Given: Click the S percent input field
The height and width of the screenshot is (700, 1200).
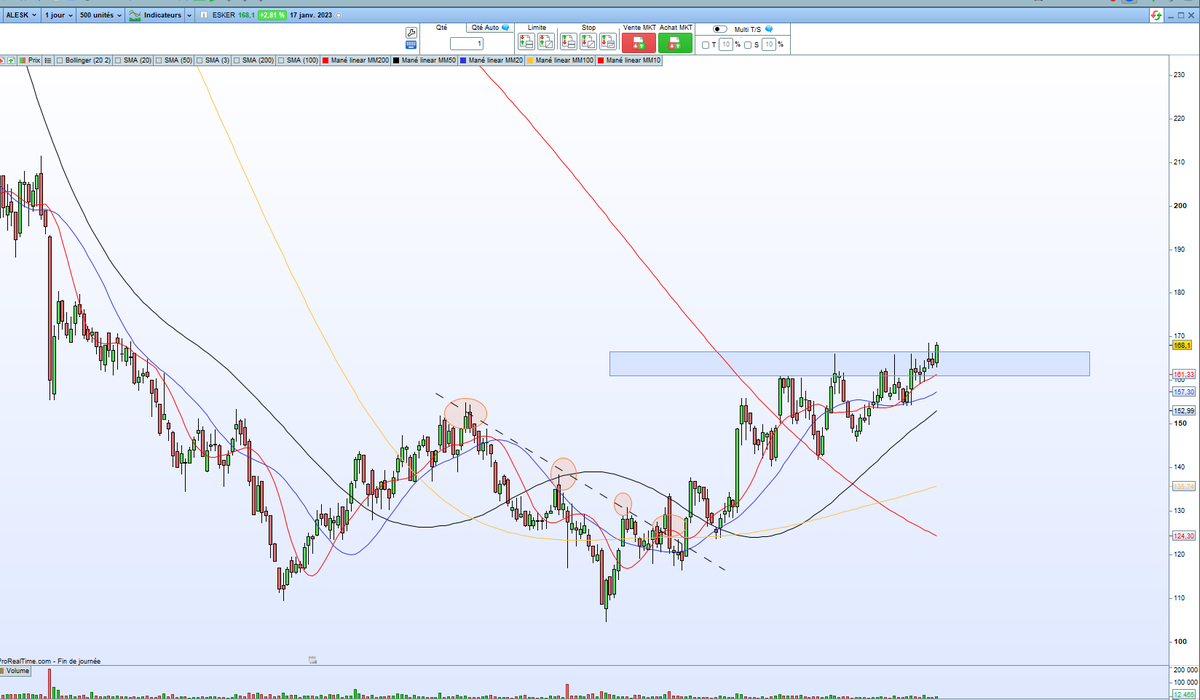Looking at the screenshot, I should pos(768,44).
